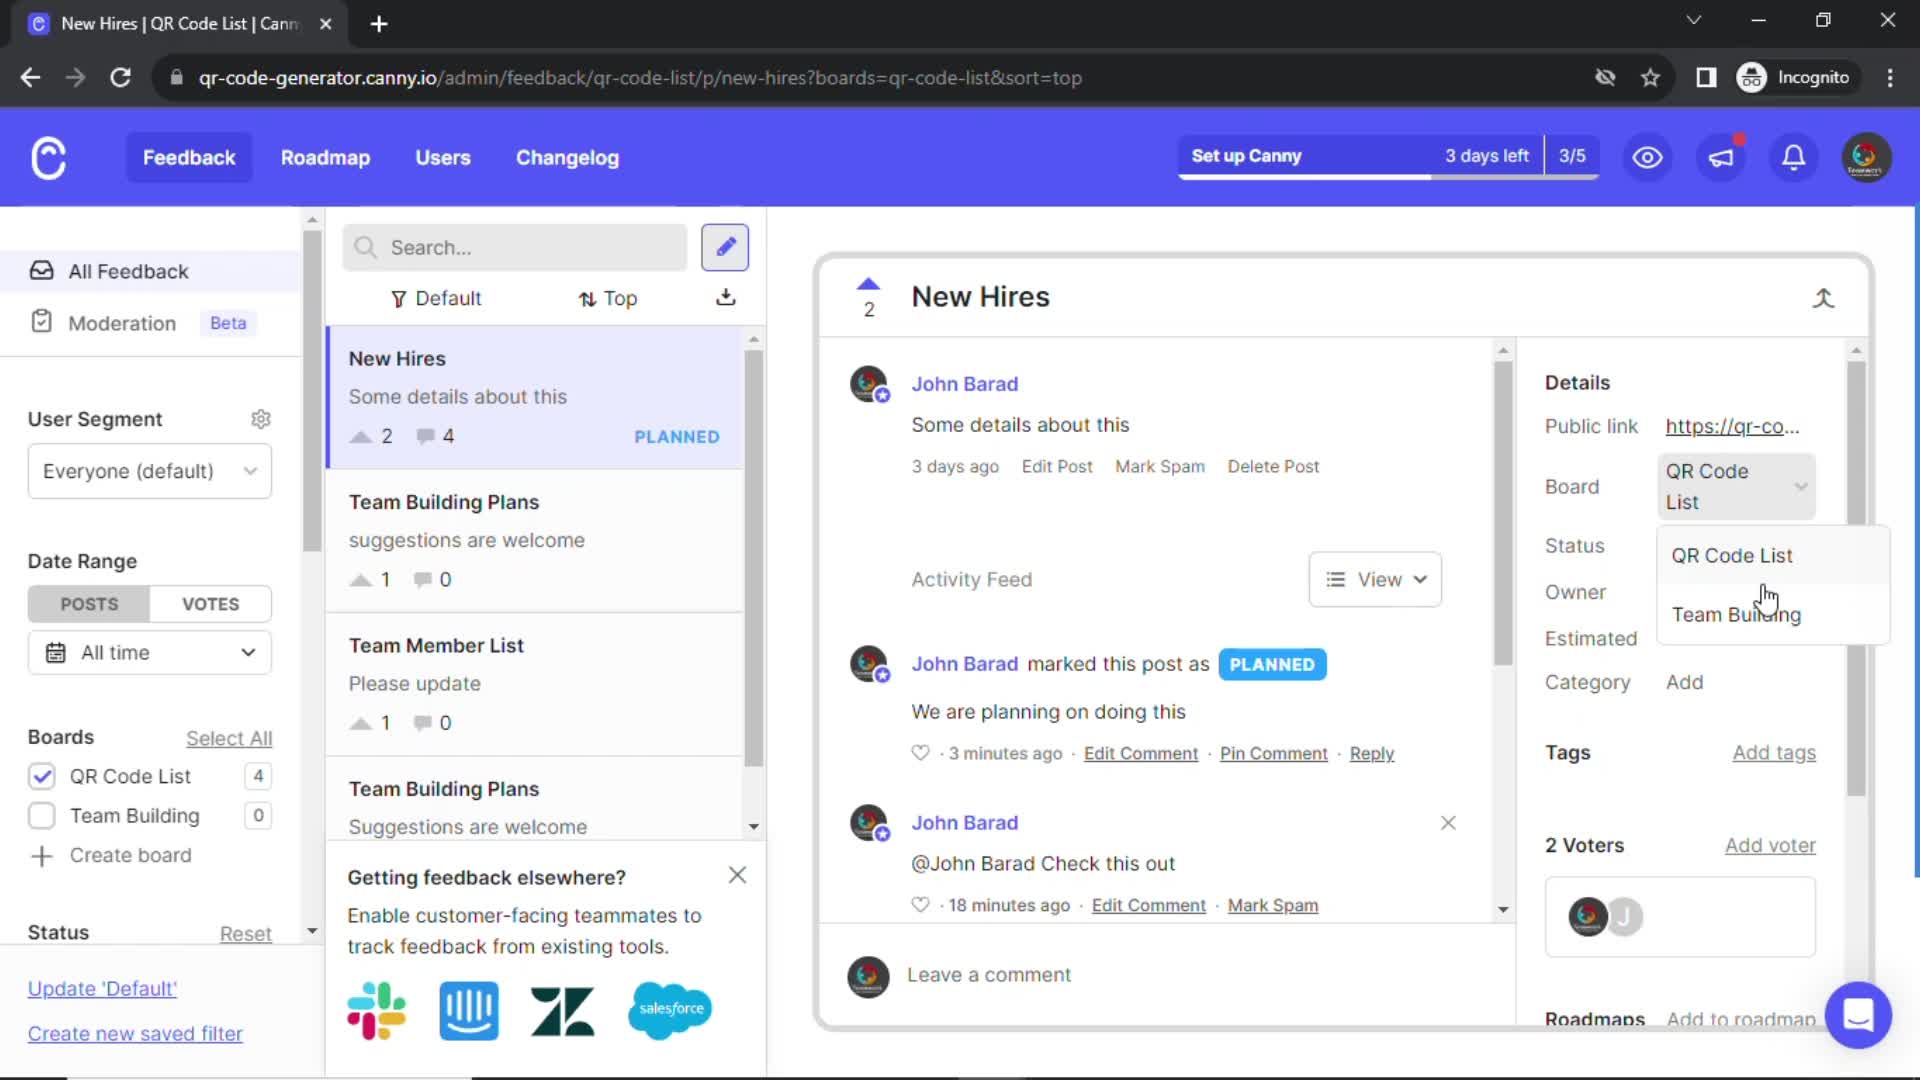This screenshot has width=1920, height=1080.
Task: Click the Roadmap tab in top navigation
Action: pyautogui.click(x=326, y=157)
